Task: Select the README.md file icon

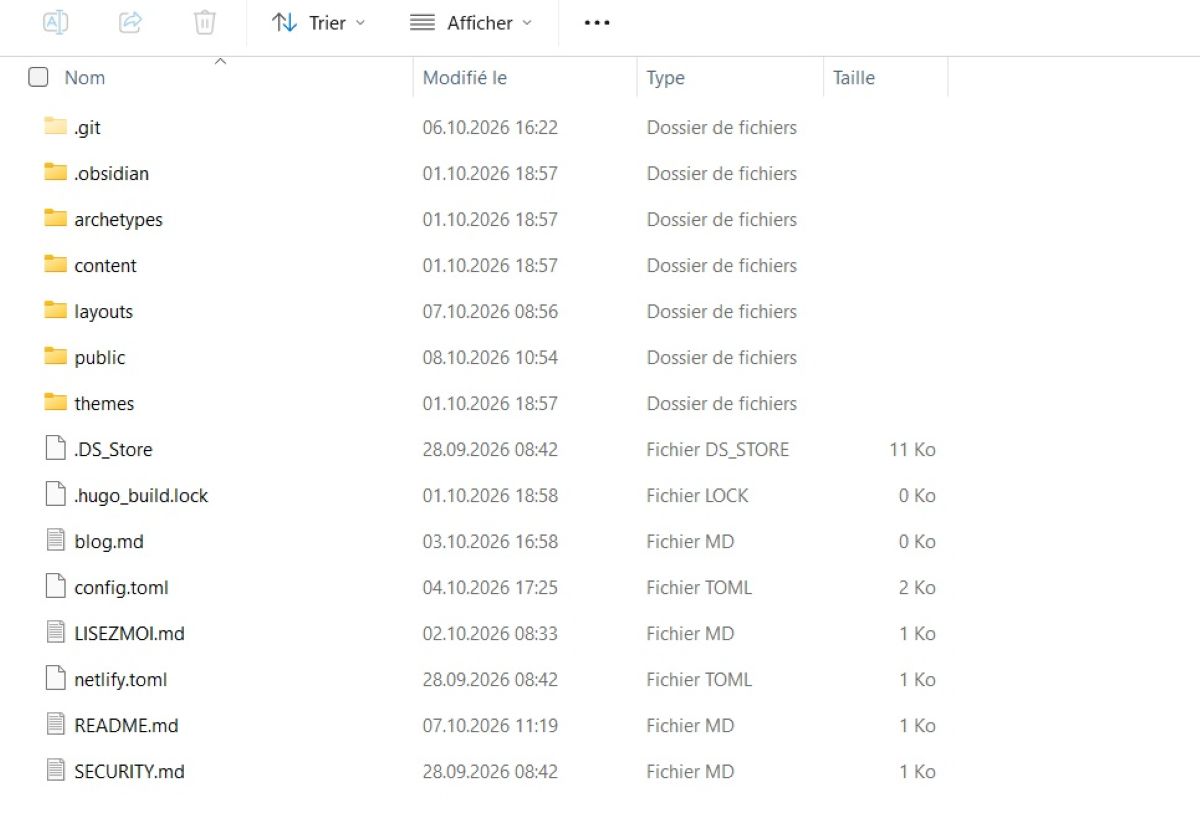Action: pos(56,725)
